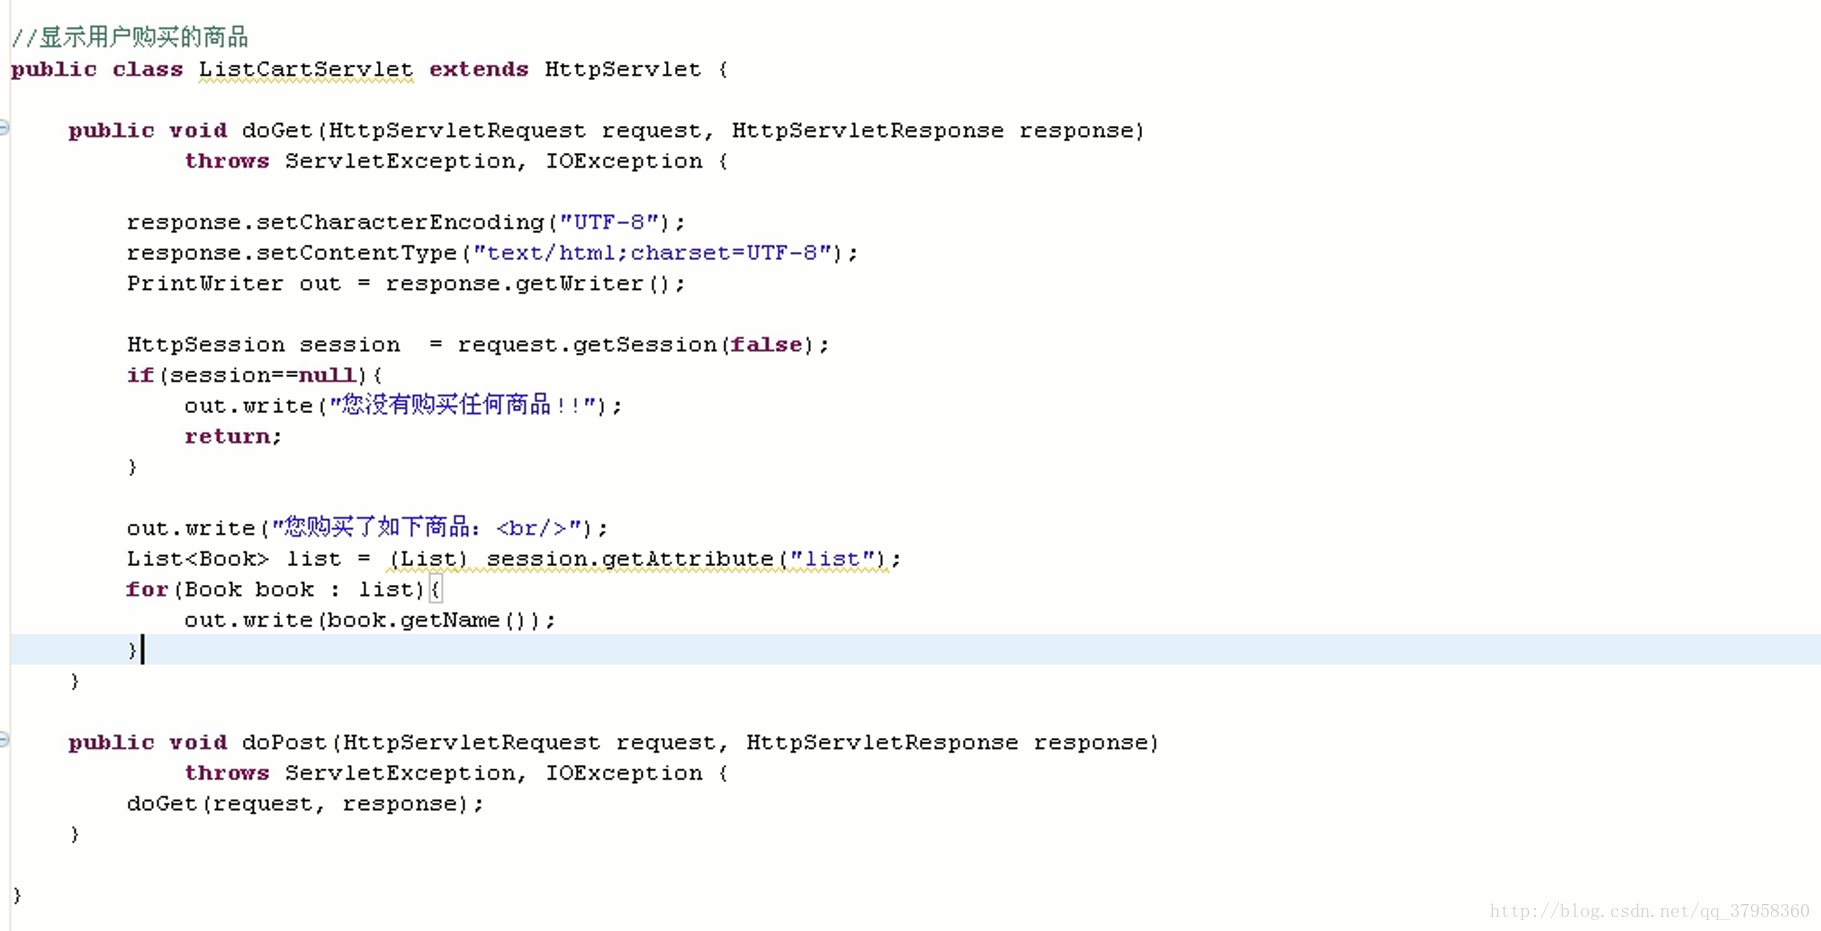Click HttpServlet after the extends keyword
The height and width of the screenshot is (931, 1821).
click(x=623, y=70)
